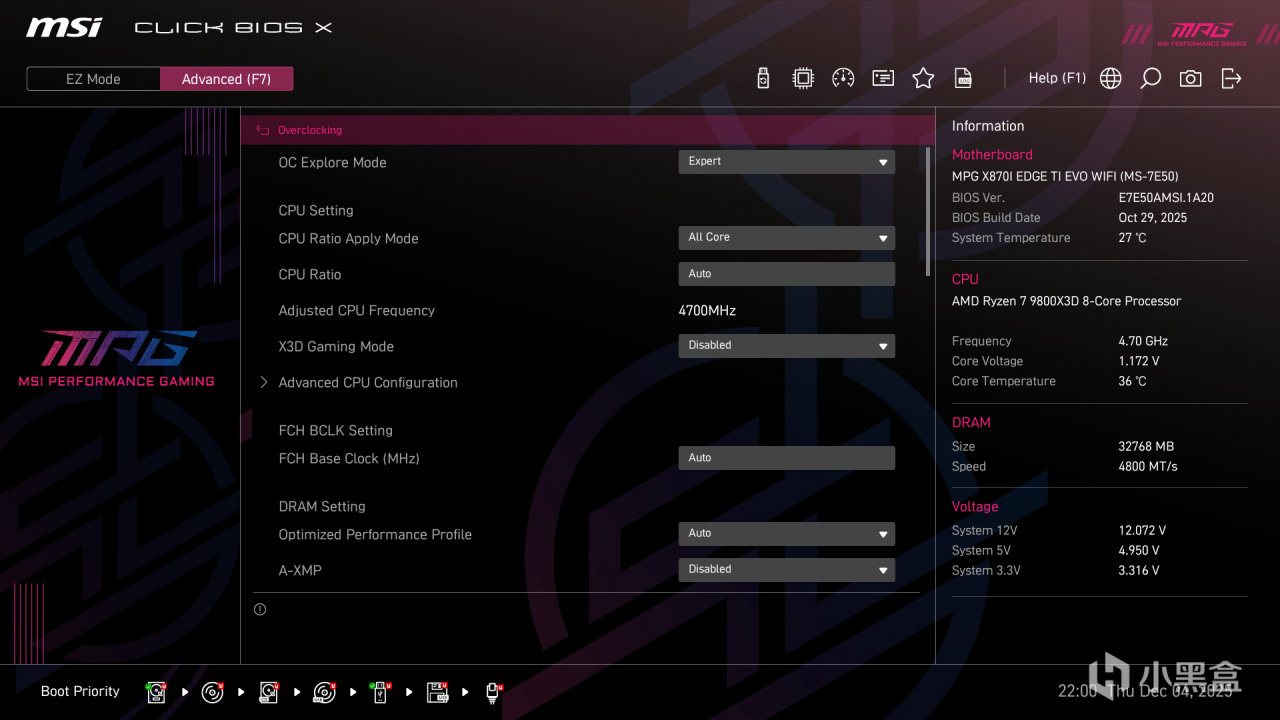Viewport: 1280px width, 720px height.
Task: Click the Core Temperature 36 °C value
Action: 1132,381
